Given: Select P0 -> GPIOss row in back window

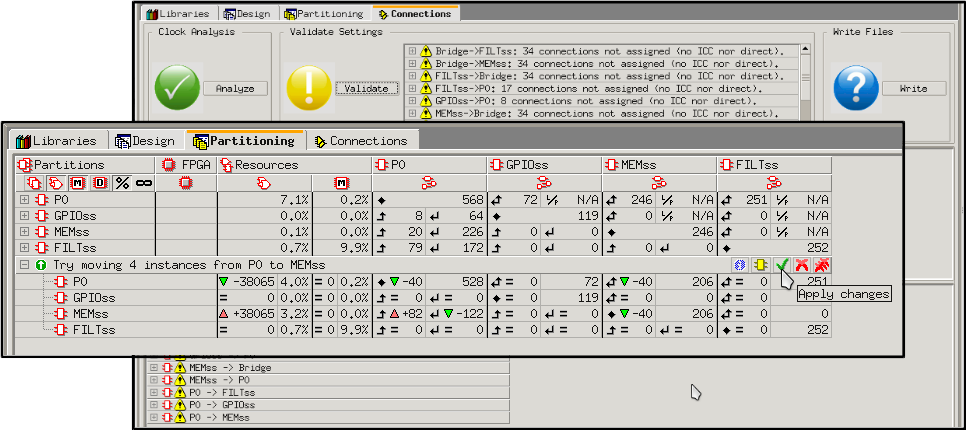Looking at the screenshot, I should click(x=329, y=405).
